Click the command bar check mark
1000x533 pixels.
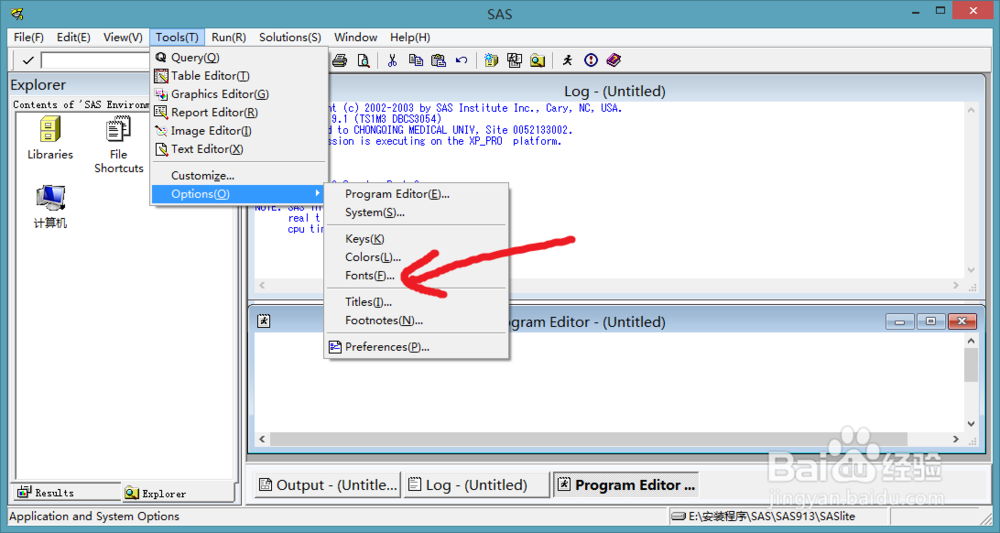(27, 61)
